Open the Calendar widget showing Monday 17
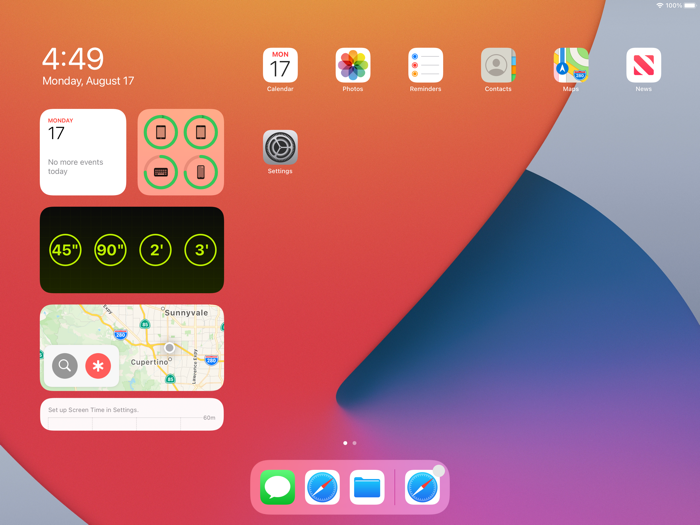Viewport: 700px width, 525px height. point(83,152)
